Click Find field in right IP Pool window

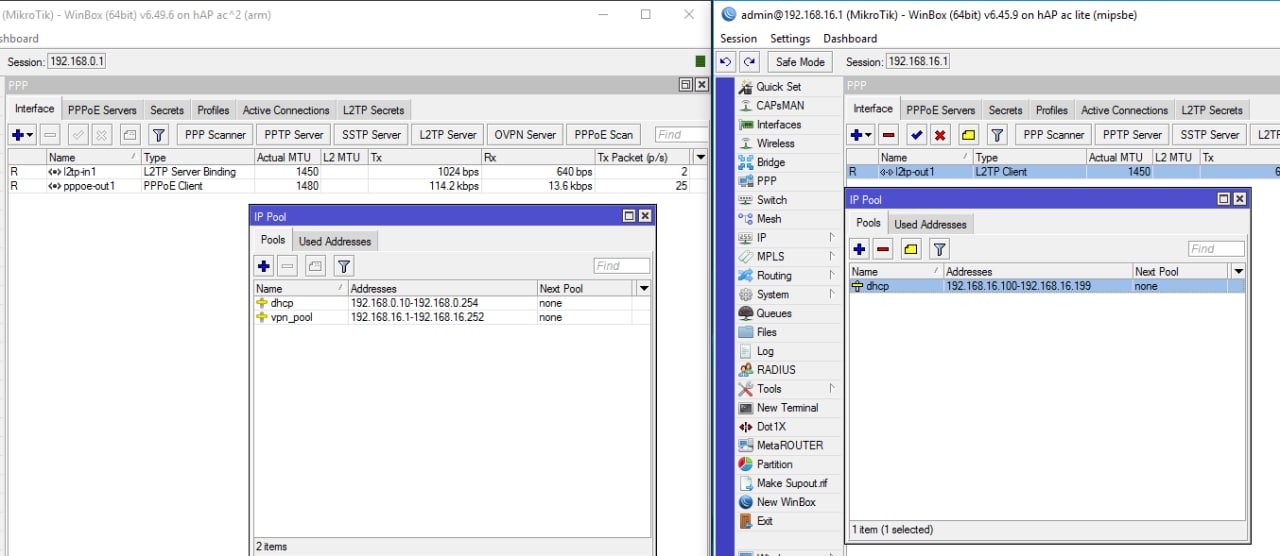1216,249
